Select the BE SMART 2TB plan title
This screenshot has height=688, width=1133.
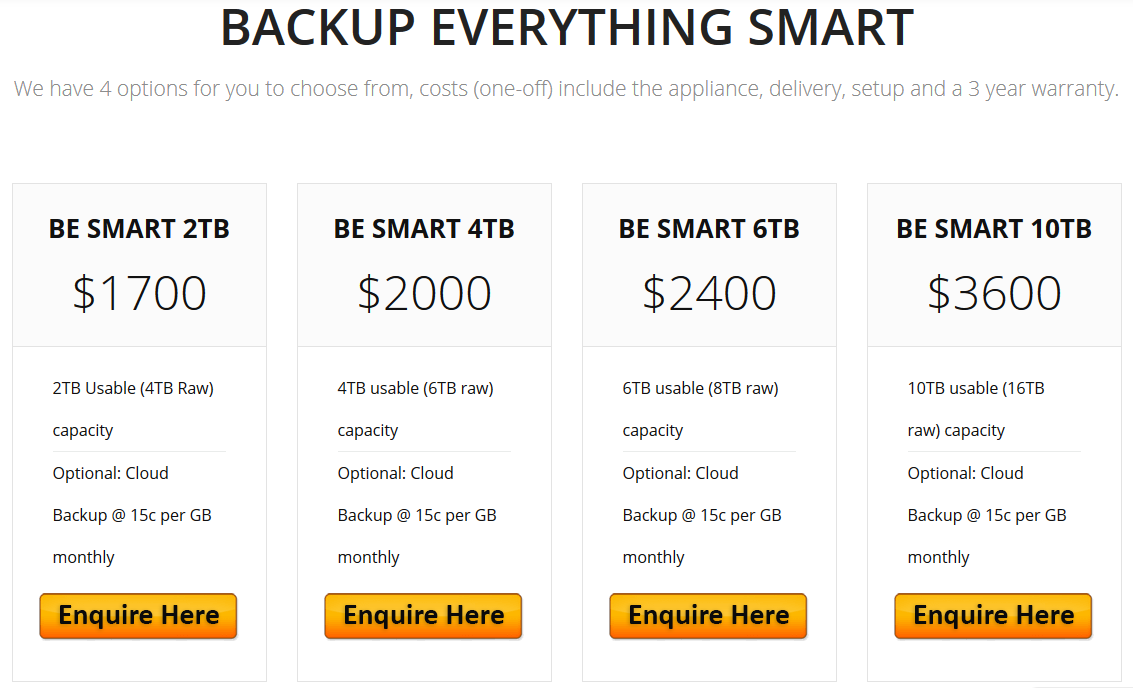139,229
